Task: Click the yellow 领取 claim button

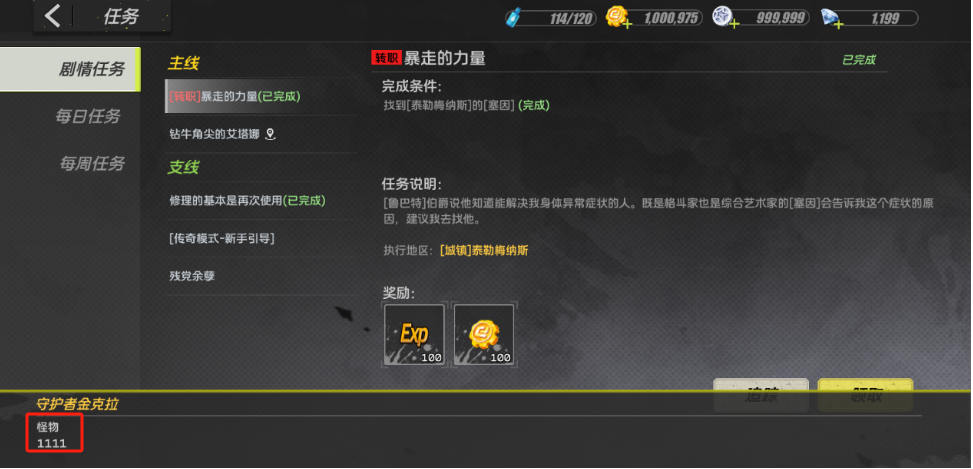Action: (866, 395)
